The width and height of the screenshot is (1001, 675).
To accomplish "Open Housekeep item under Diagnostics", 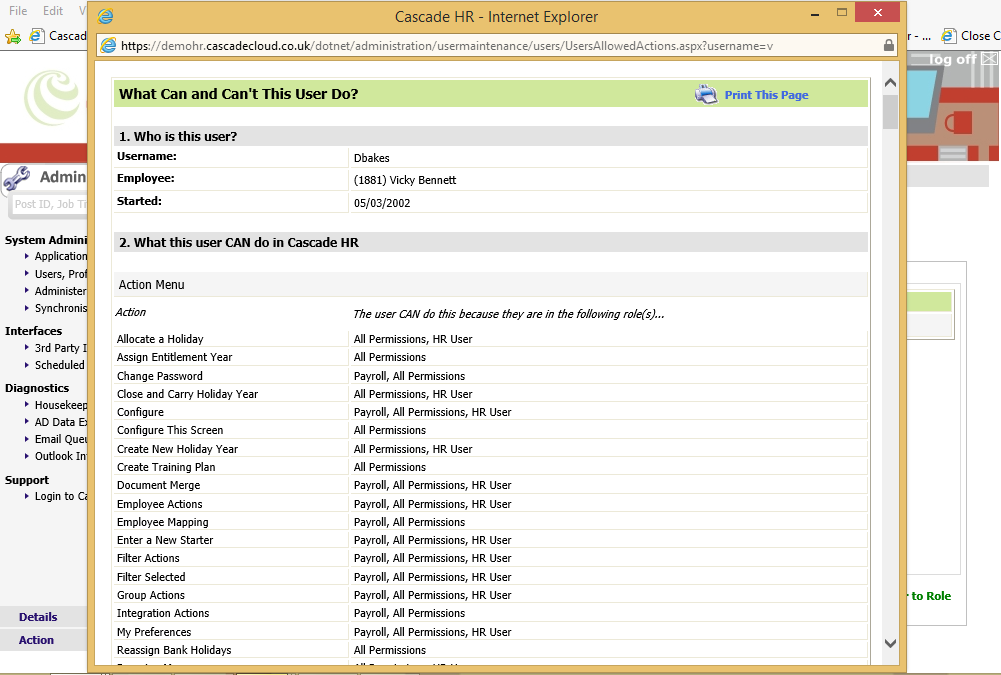I will click(61, 406).
